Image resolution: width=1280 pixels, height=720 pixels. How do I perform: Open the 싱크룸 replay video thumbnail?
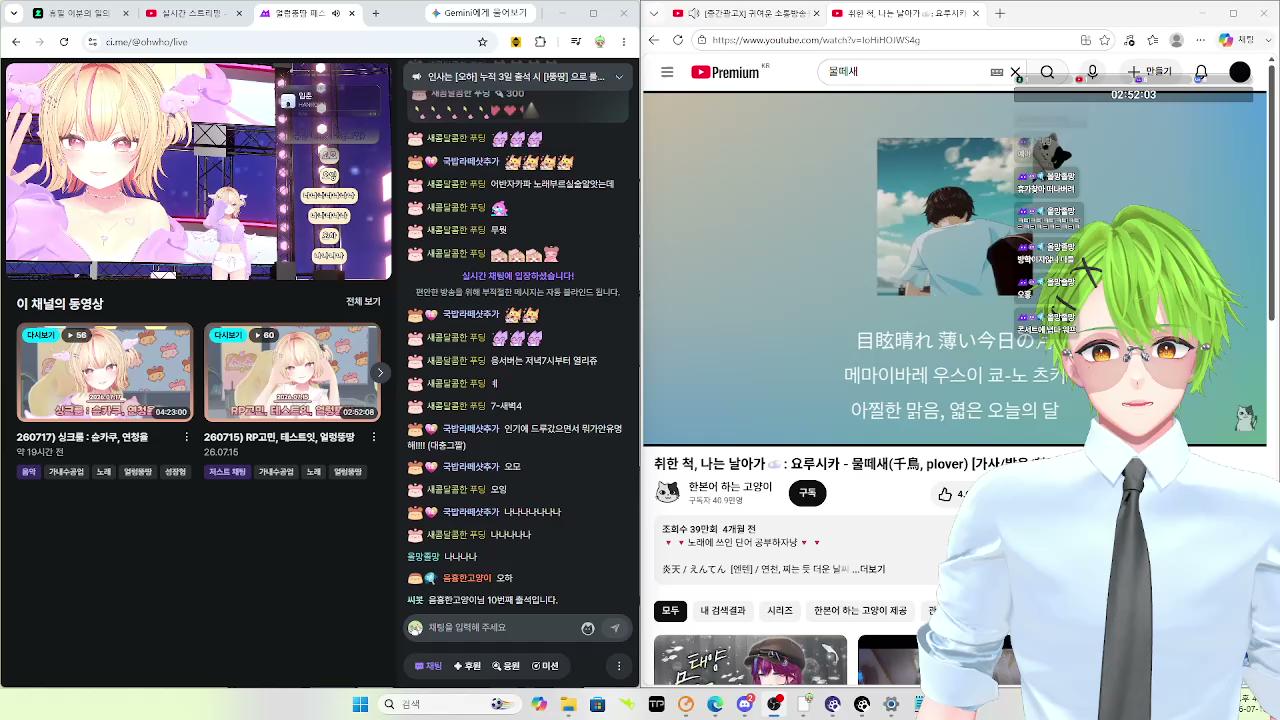tap(104, 372)
